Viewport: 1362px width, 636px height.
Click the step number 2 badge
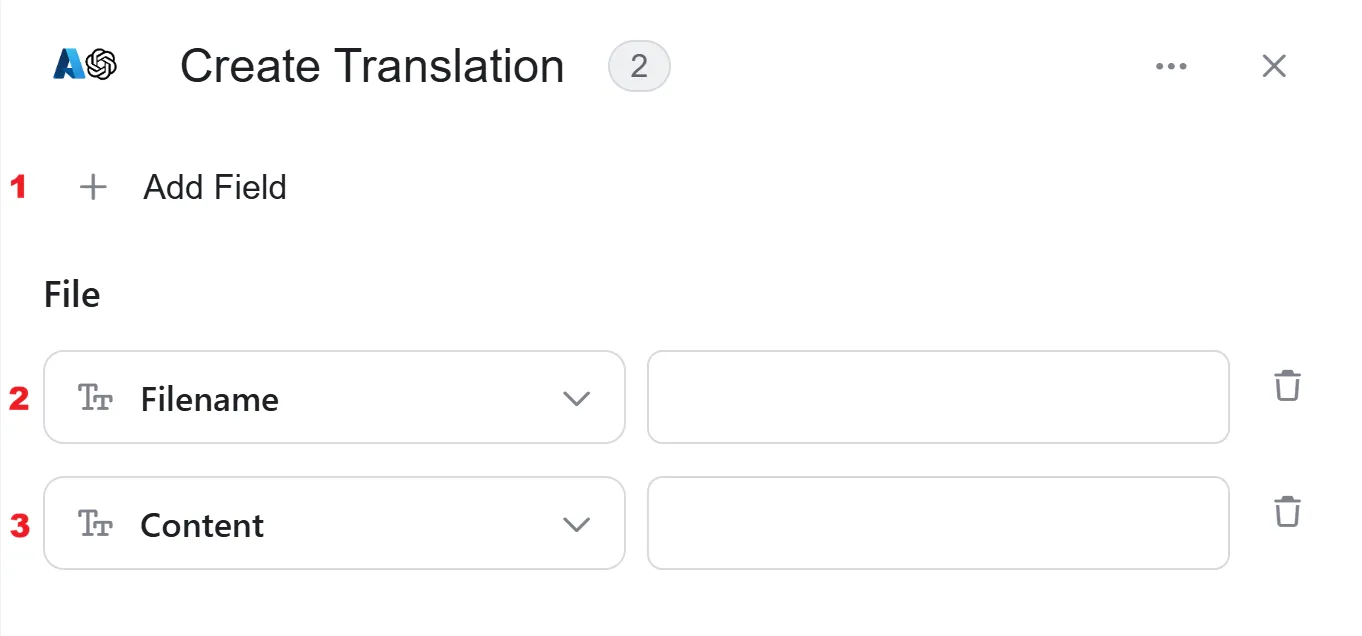(639, 67)
